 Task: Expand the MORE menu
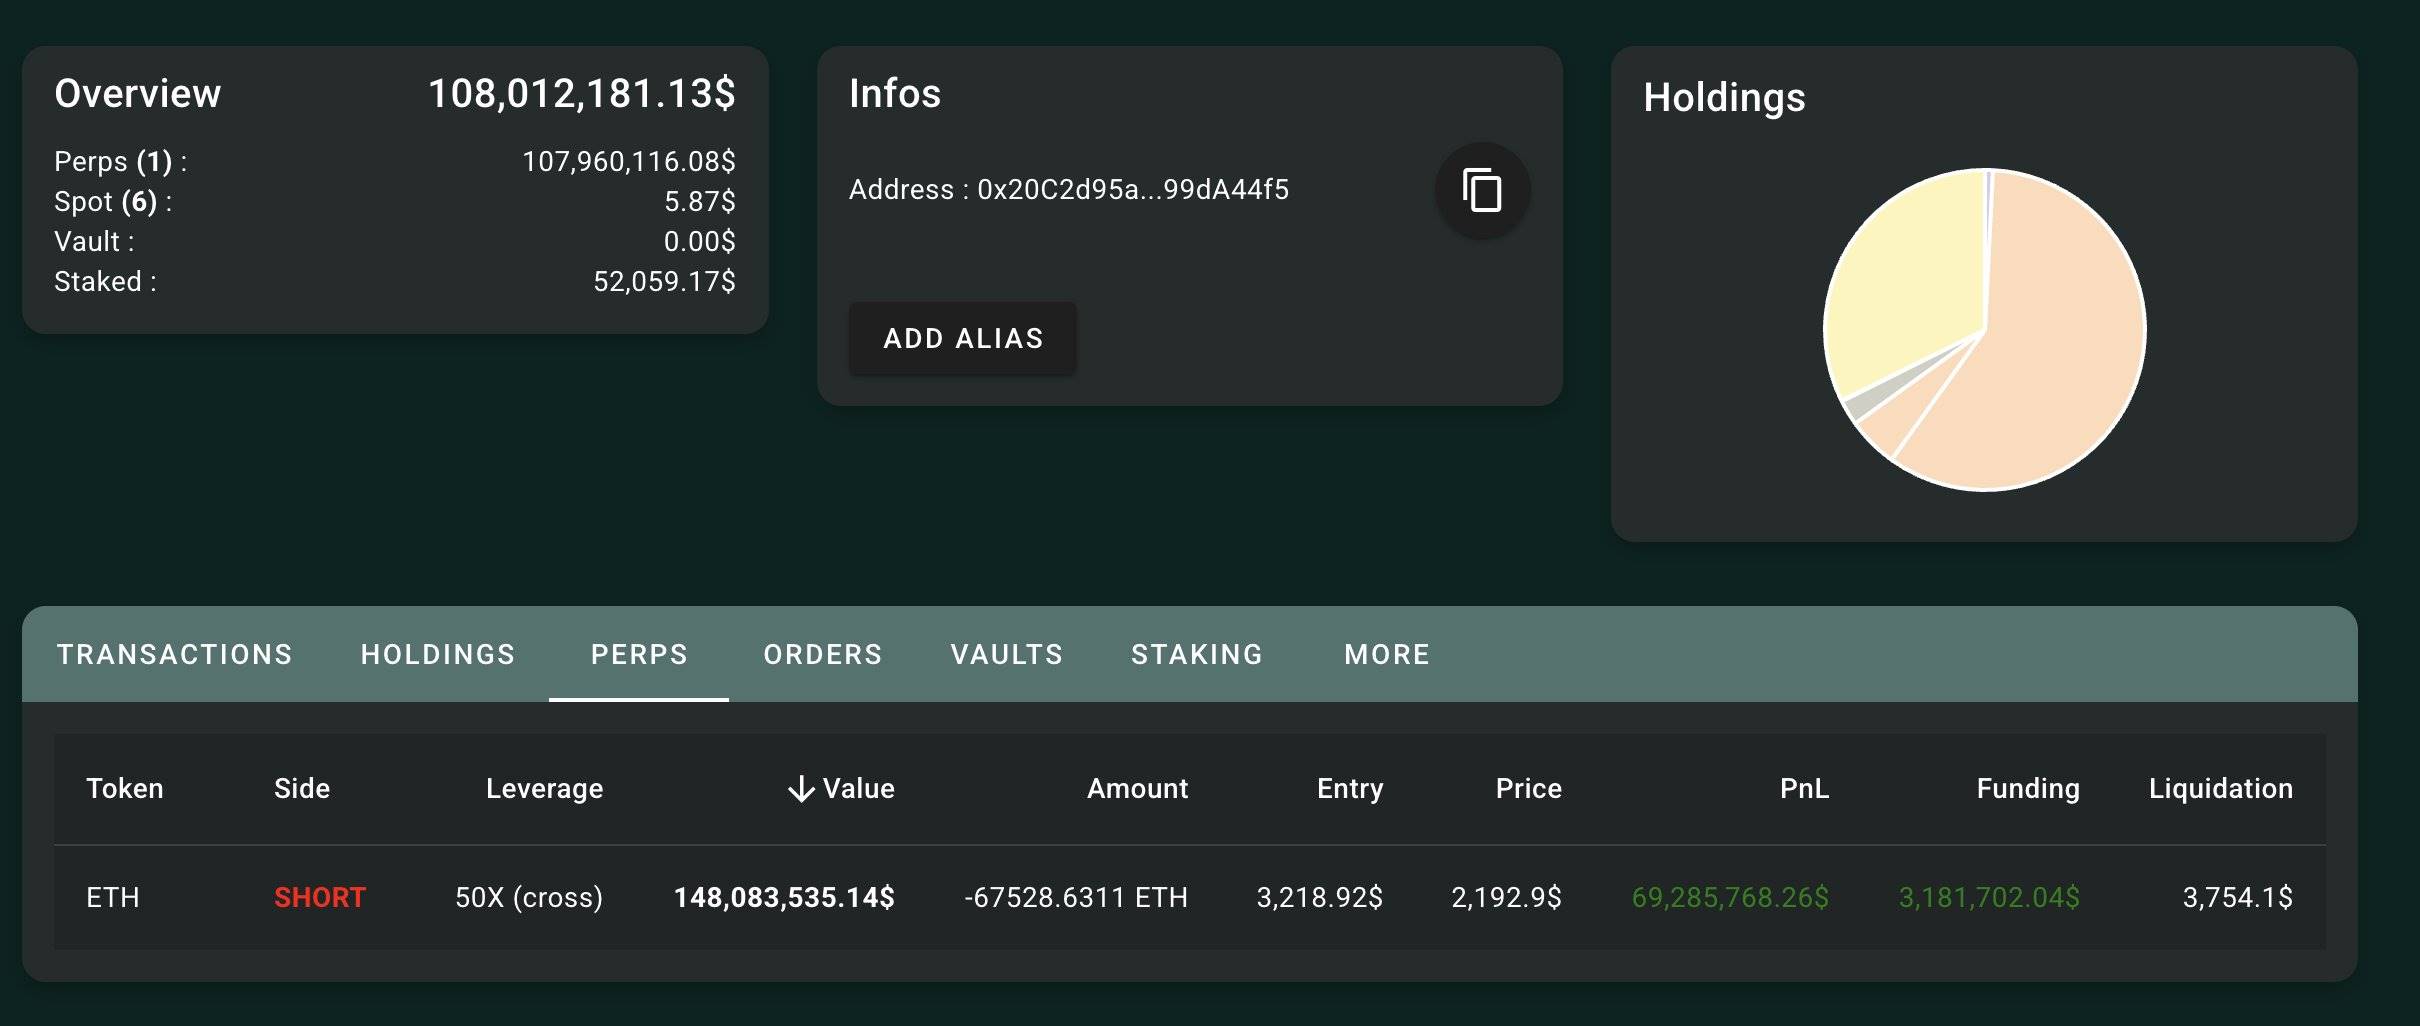pos(1386,654)
